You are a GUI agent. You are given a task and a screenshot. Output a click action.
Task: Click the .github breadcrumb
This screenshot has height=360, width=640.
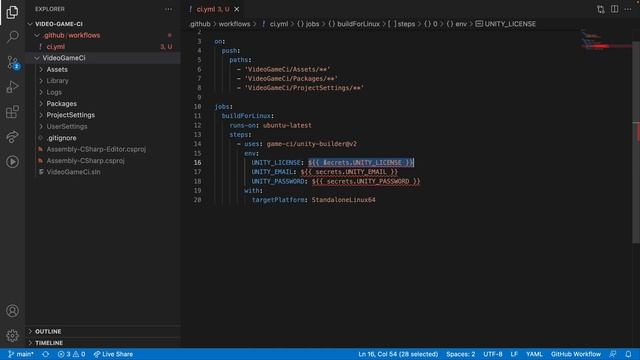(200, 24)
